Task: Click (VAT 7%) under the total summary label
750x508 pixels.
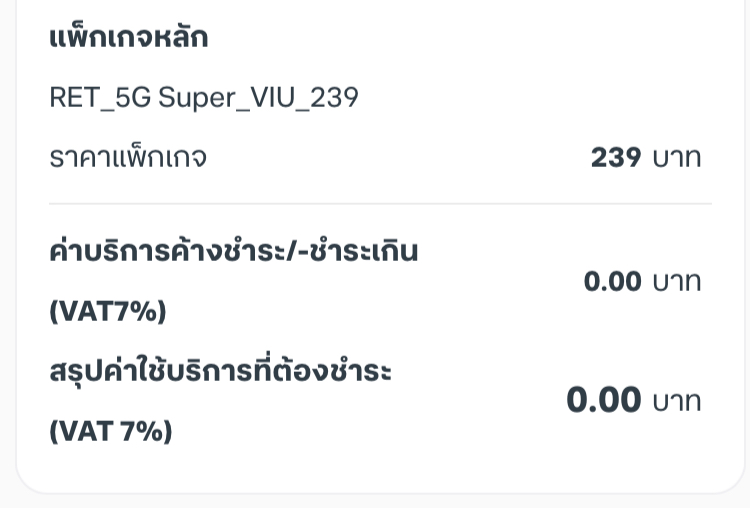Action: point(110,432)
